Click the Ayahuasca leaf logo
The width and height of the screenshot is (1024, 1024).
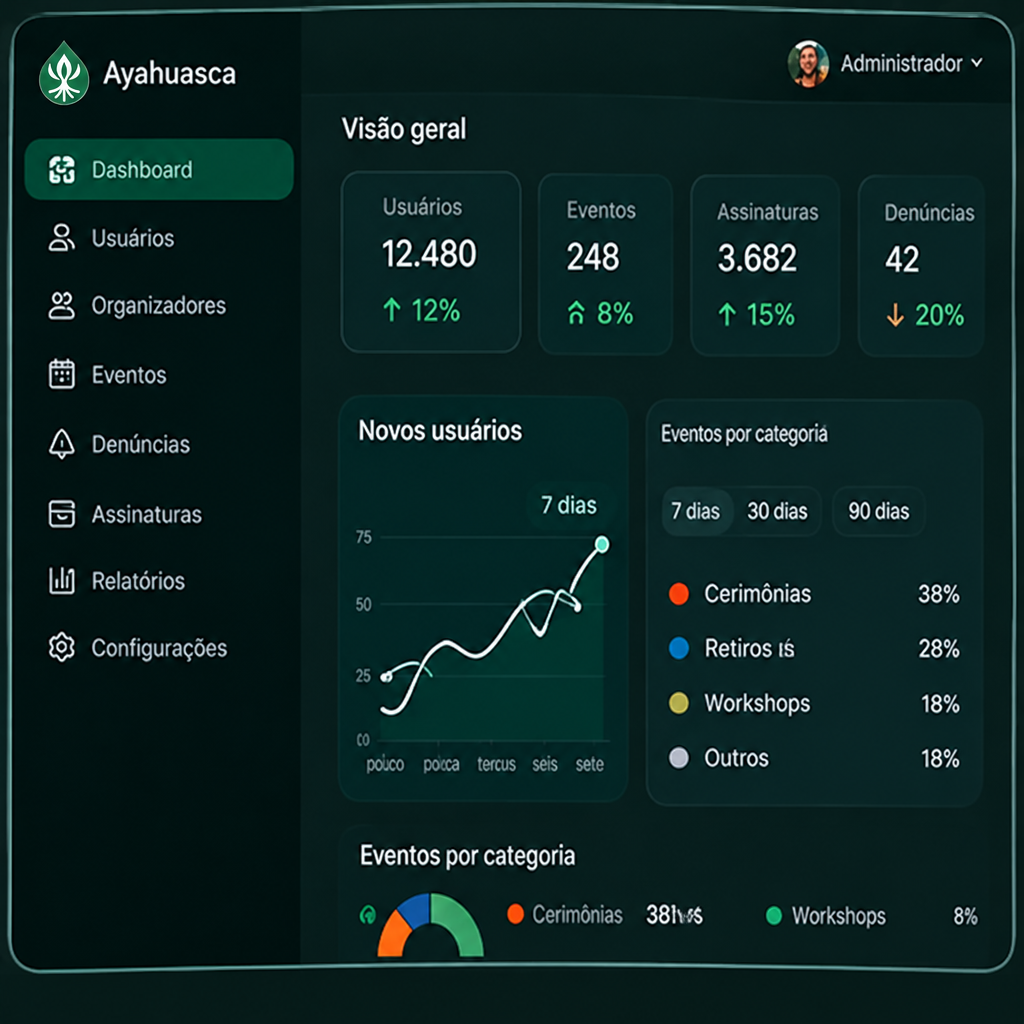63,73
